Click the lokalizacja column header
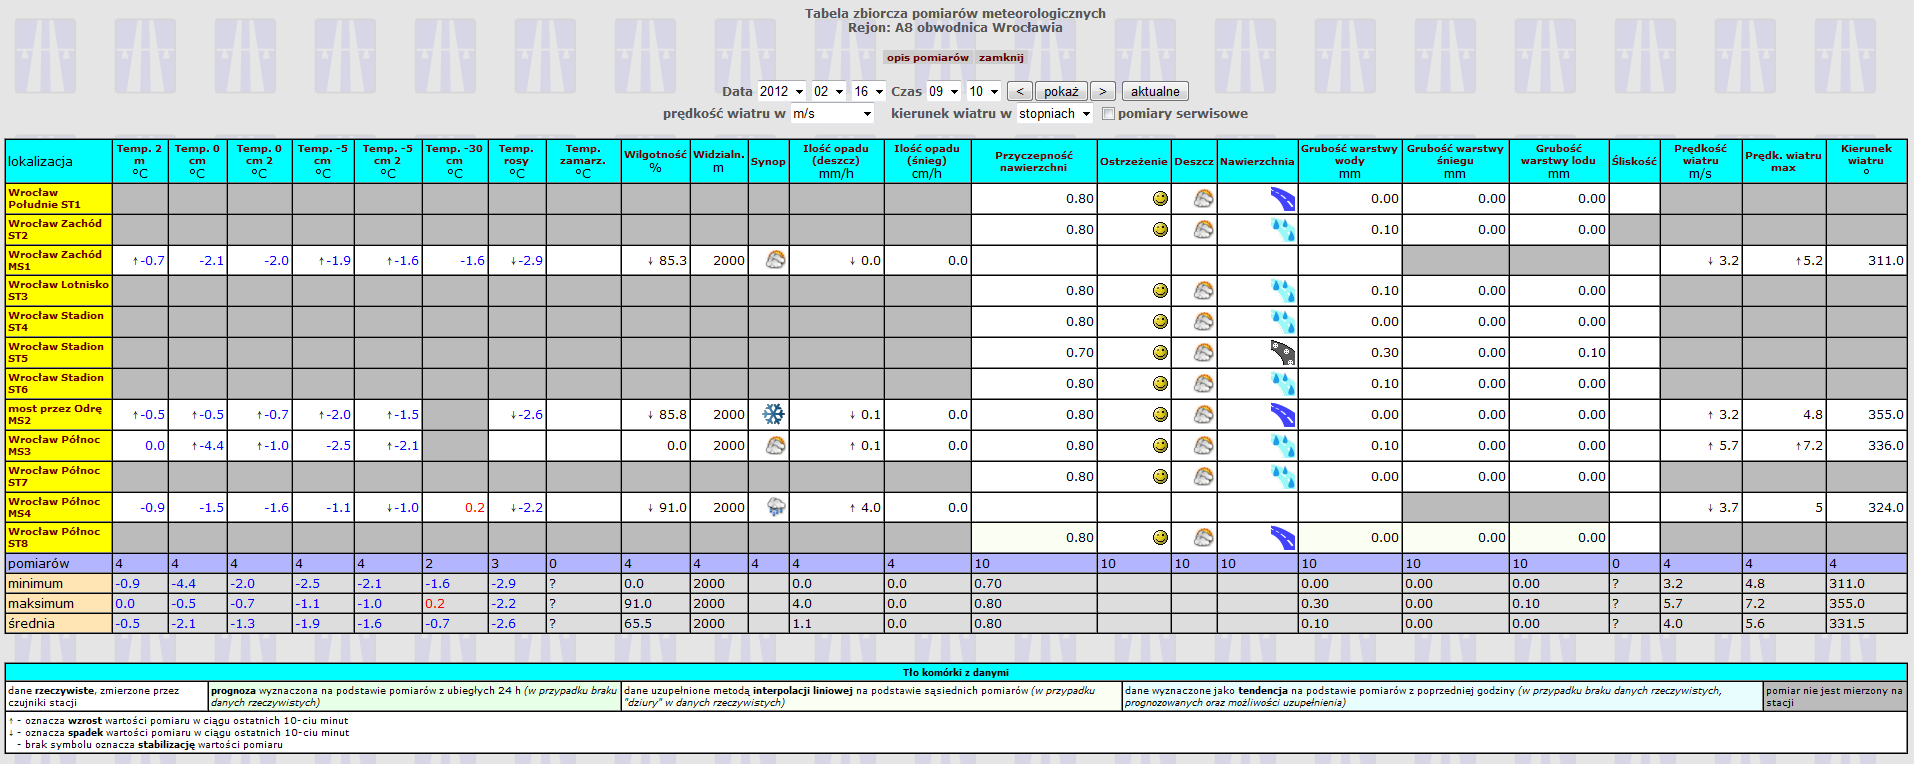 [58, 161]
